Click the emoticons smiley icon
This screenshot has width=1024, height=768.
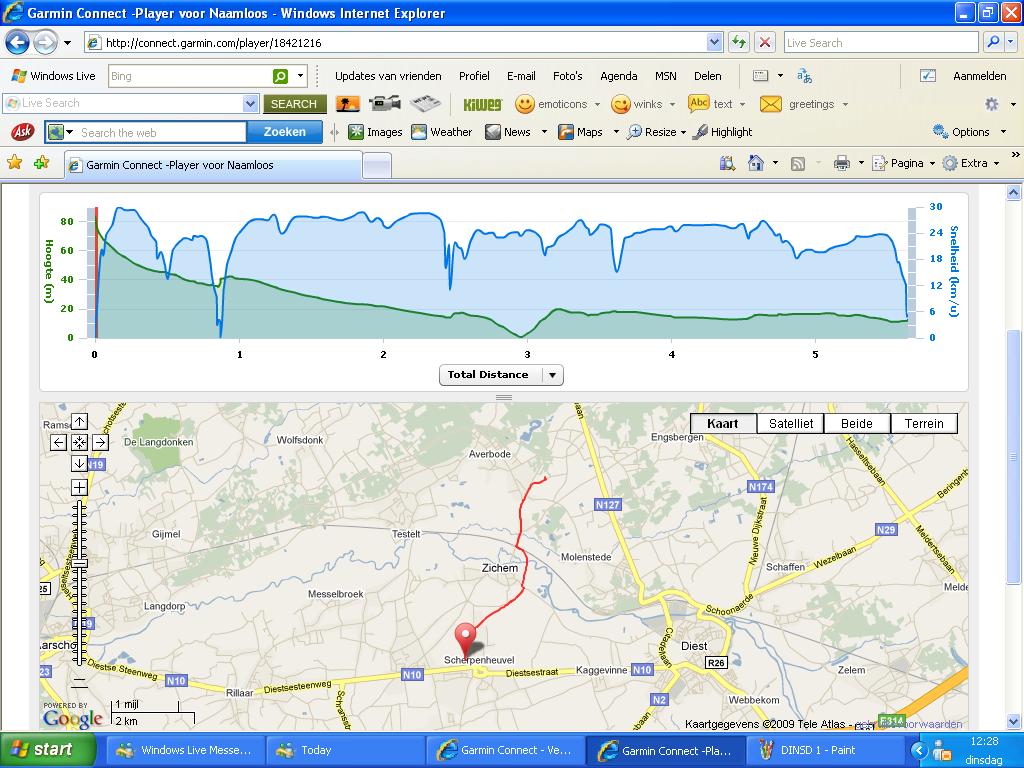[x=524, y=104]
